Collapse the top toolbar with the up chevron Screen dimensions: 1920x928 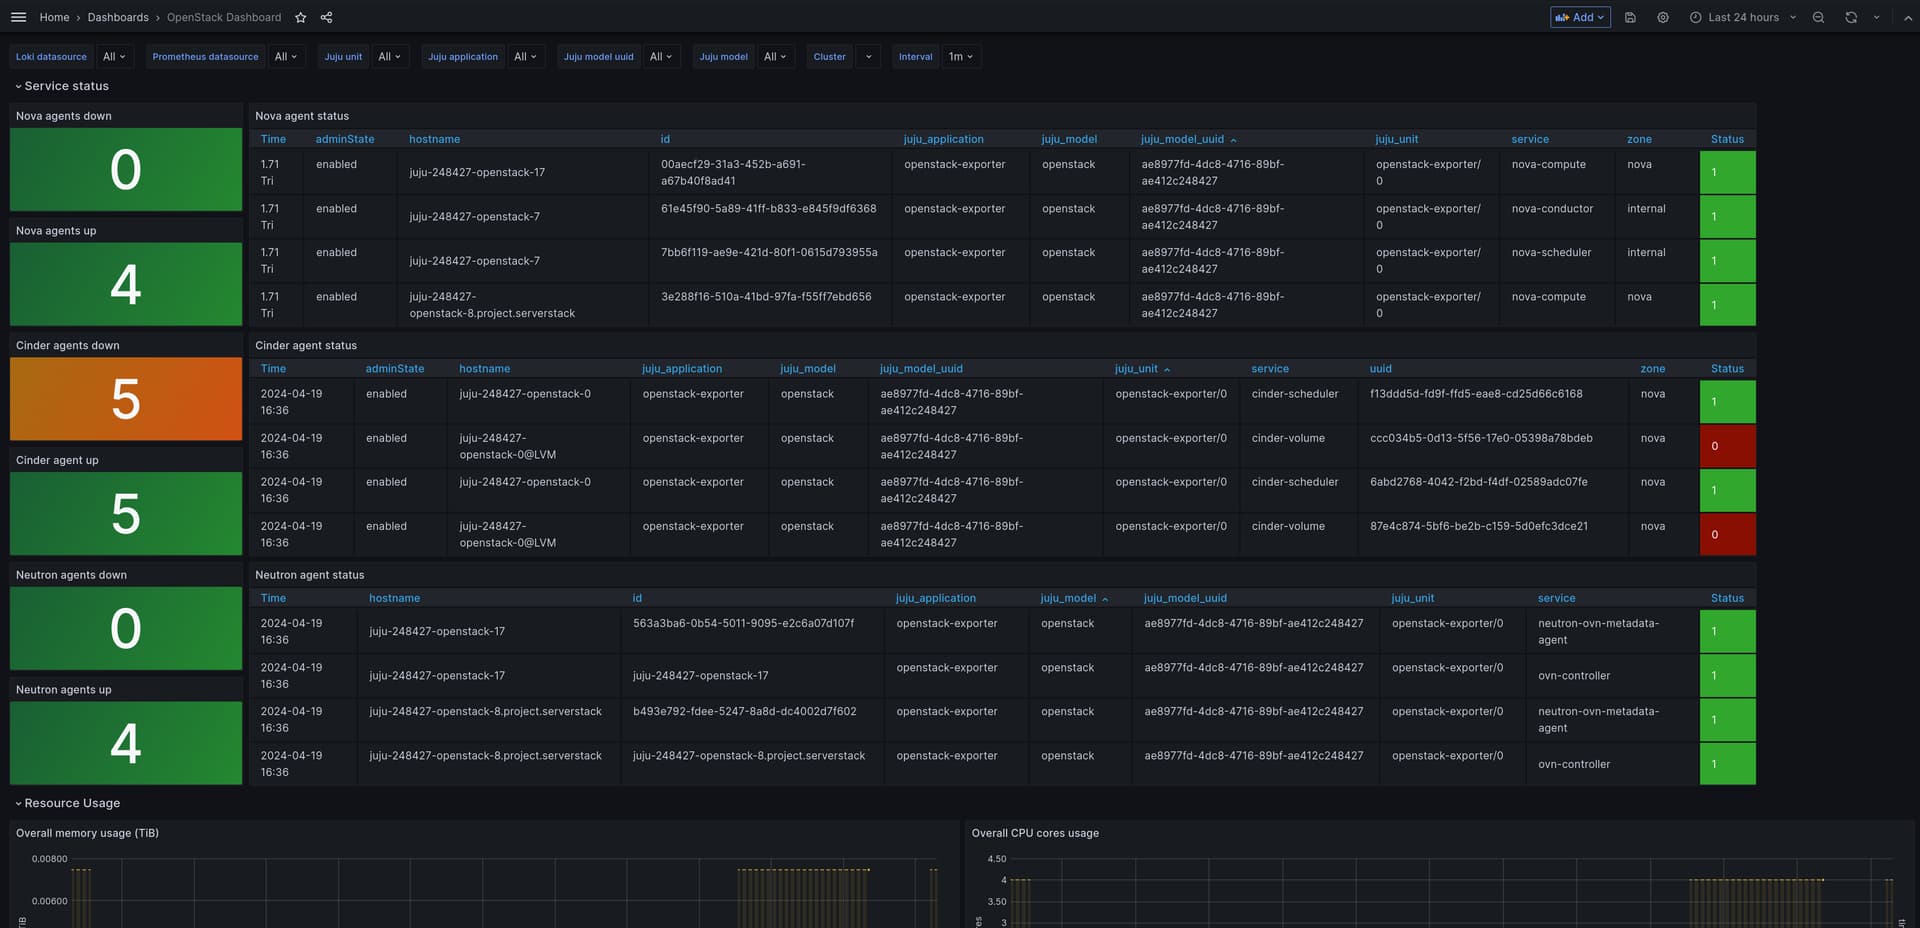(1907, 17)
